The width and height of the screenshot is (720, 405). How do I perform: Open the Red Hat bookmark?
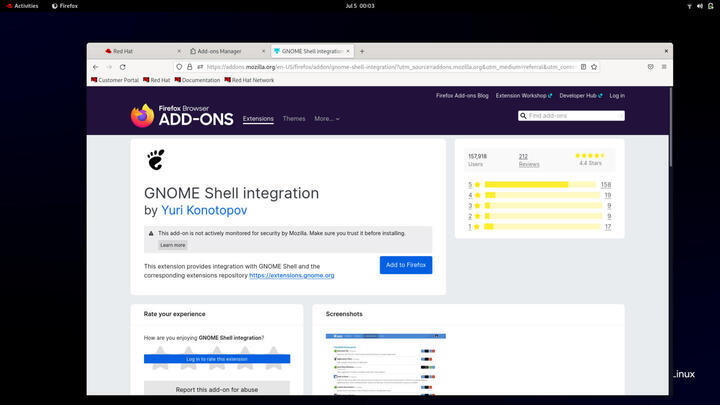[x=157, y=80]
